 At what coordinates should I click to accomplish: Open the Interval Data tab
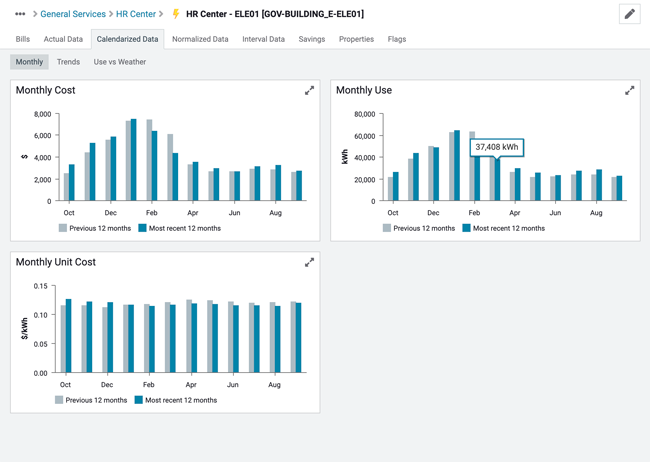coord(263,39)
